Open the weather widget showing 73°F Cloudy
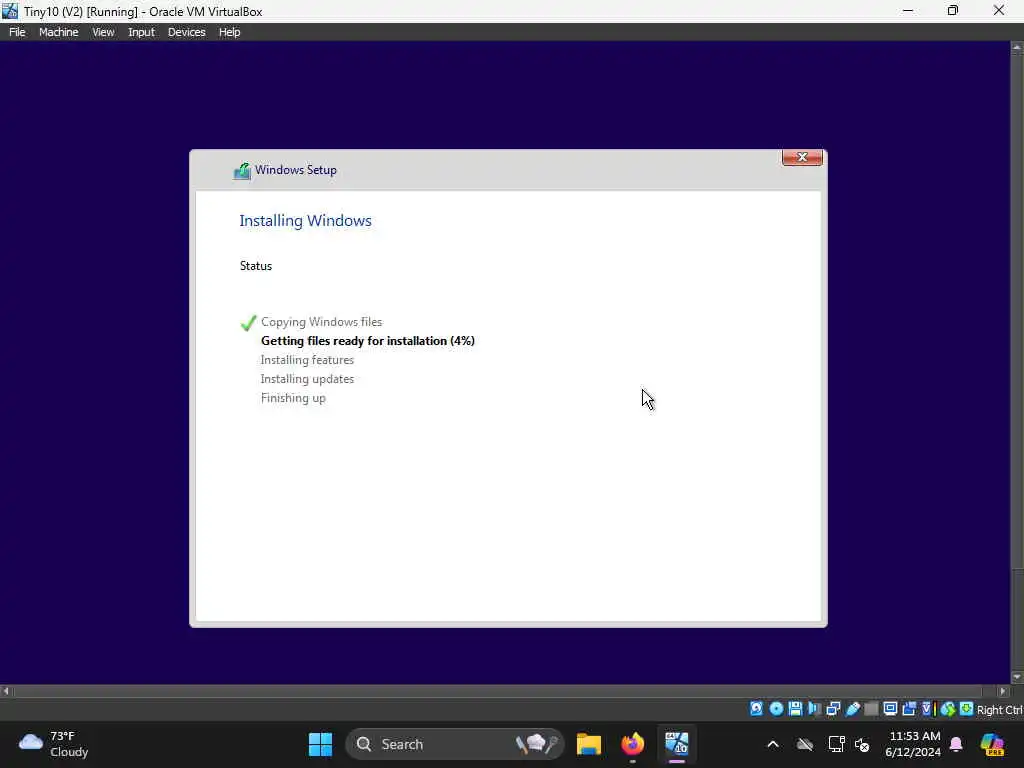The image size is (1024, 768). pos(54,744)
